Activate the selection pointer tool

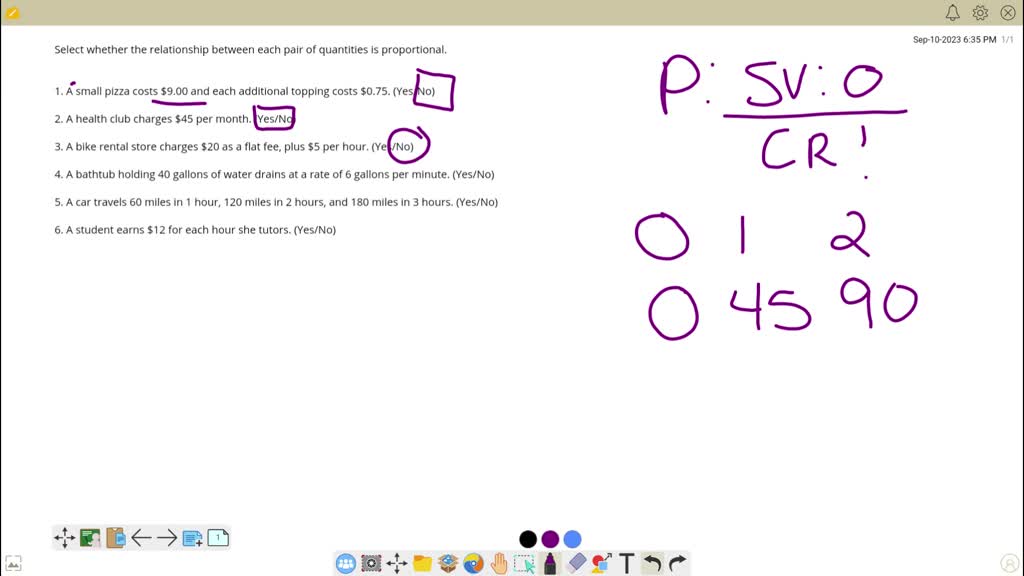tap(525, 563)
